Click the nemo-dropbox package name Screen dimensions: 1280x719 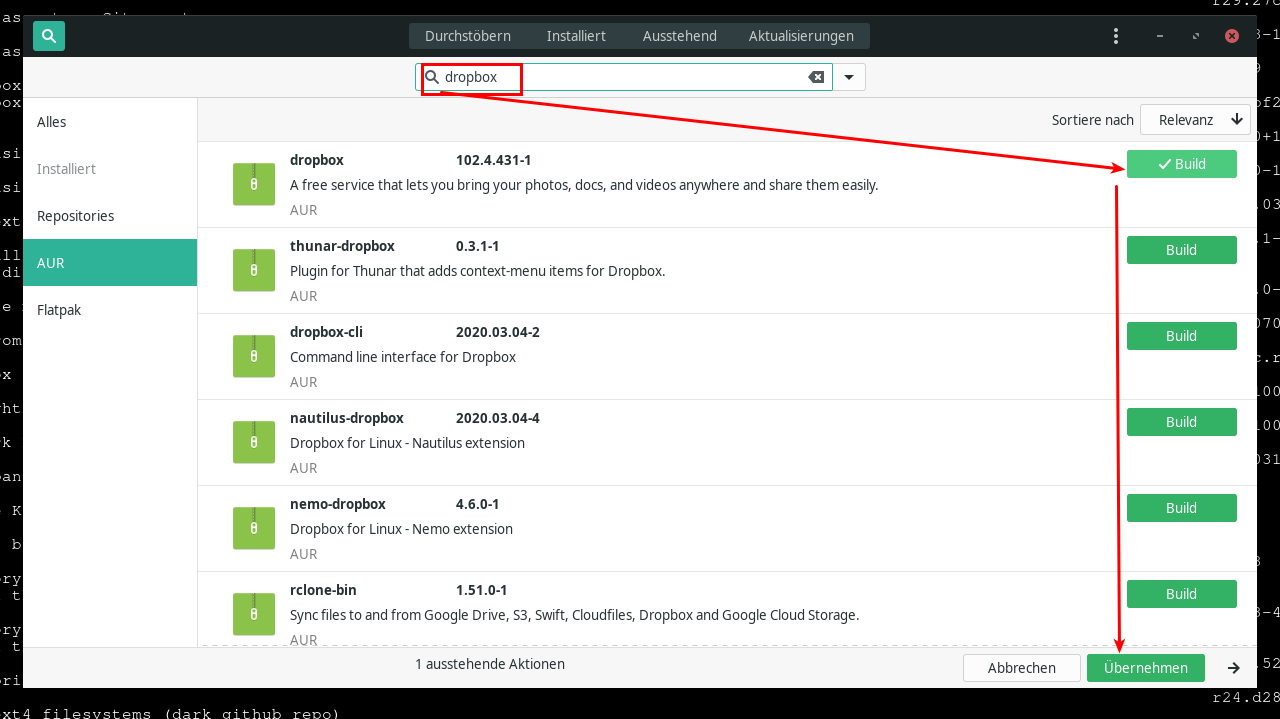[x=338, y=504]
